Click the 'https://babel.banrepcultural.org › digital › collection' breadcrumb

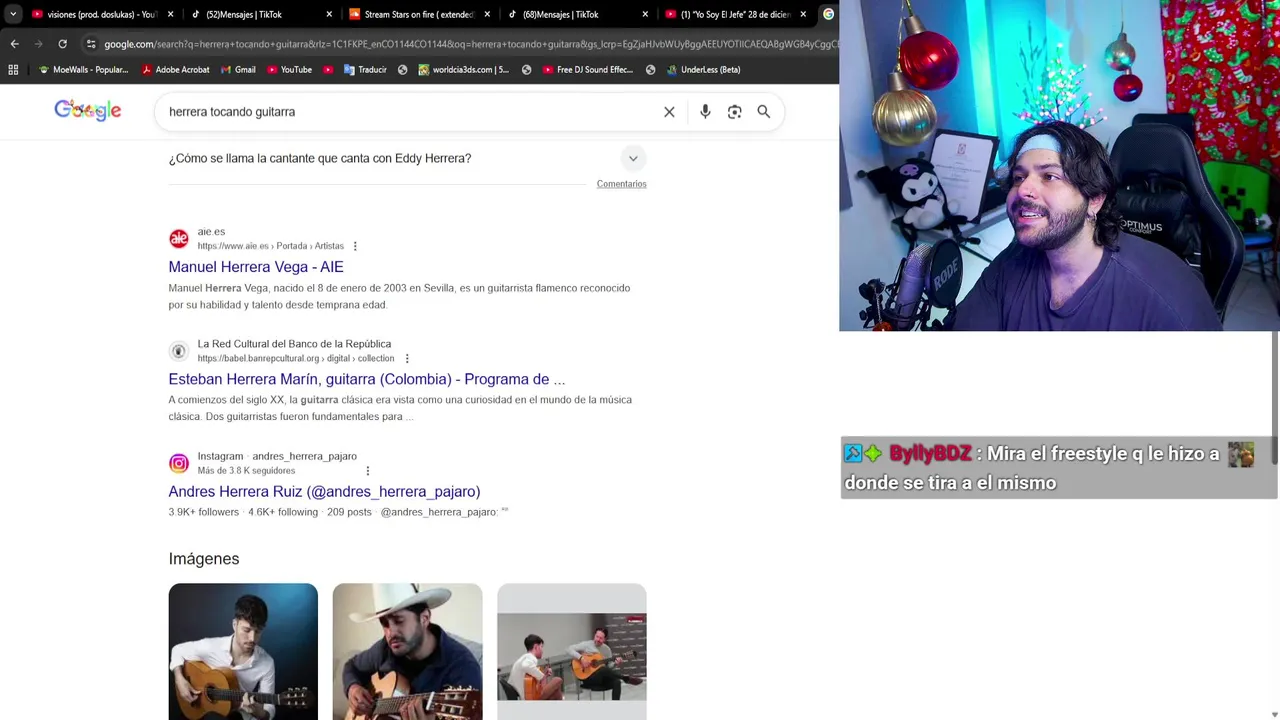point(296,358)
